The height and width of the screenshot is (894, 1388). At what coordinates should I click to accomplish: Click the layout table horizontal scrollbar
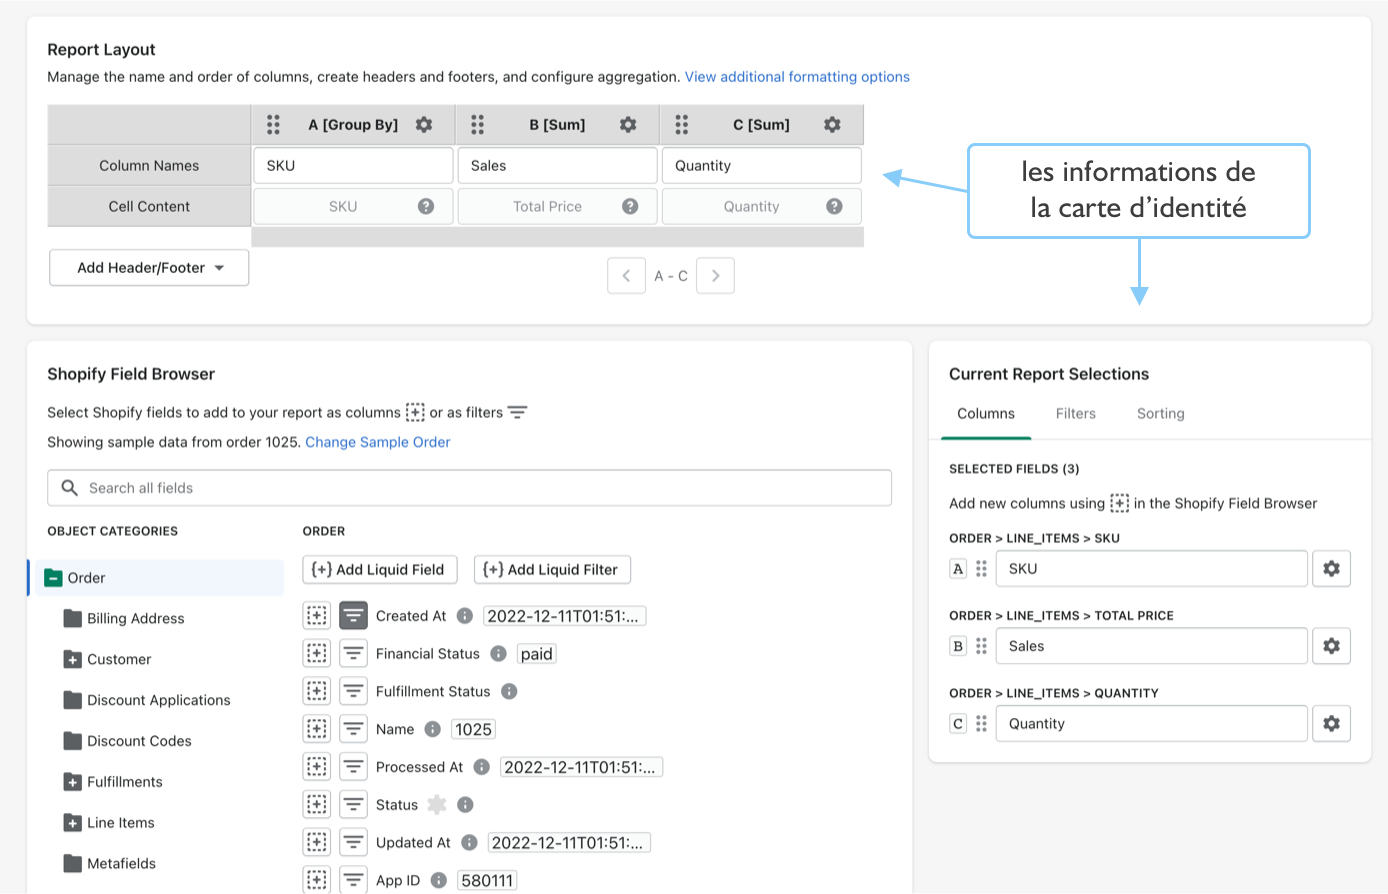click(x=558, y=237)
